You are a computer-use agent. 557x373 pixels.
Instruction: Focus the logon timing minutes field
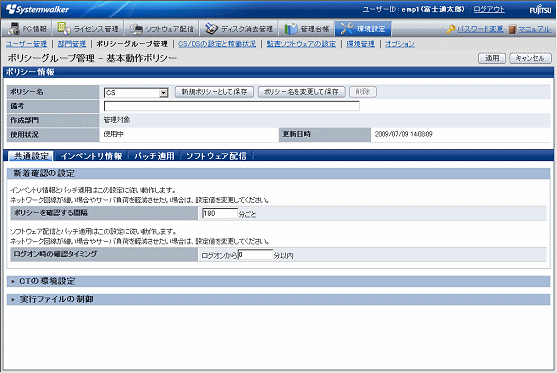coord(255,254)
